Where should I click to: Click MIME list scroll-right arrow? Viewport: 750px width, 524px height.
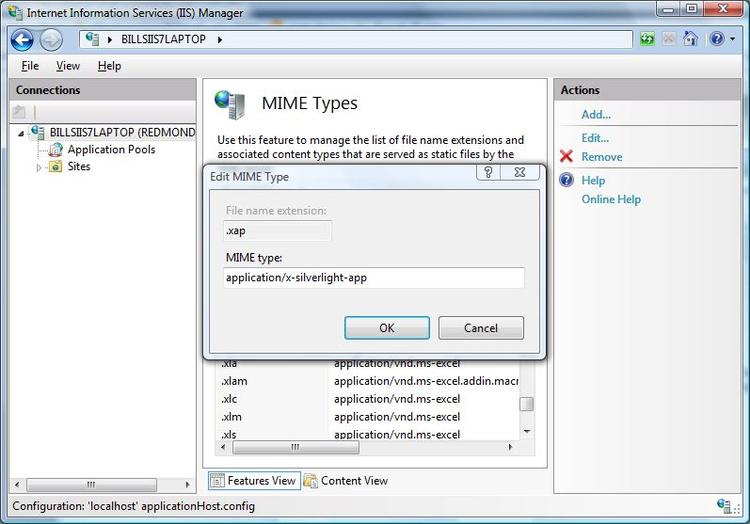point(510,447)
